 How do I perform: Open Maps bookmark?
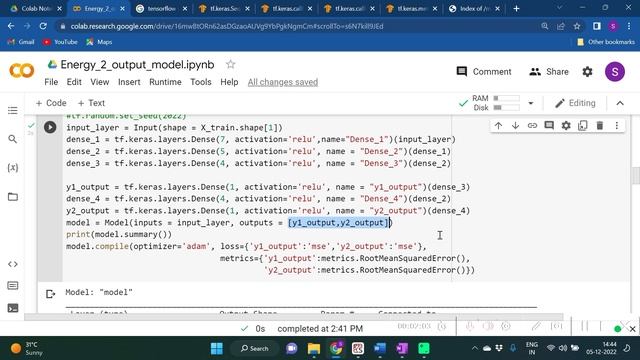point(99,42)
